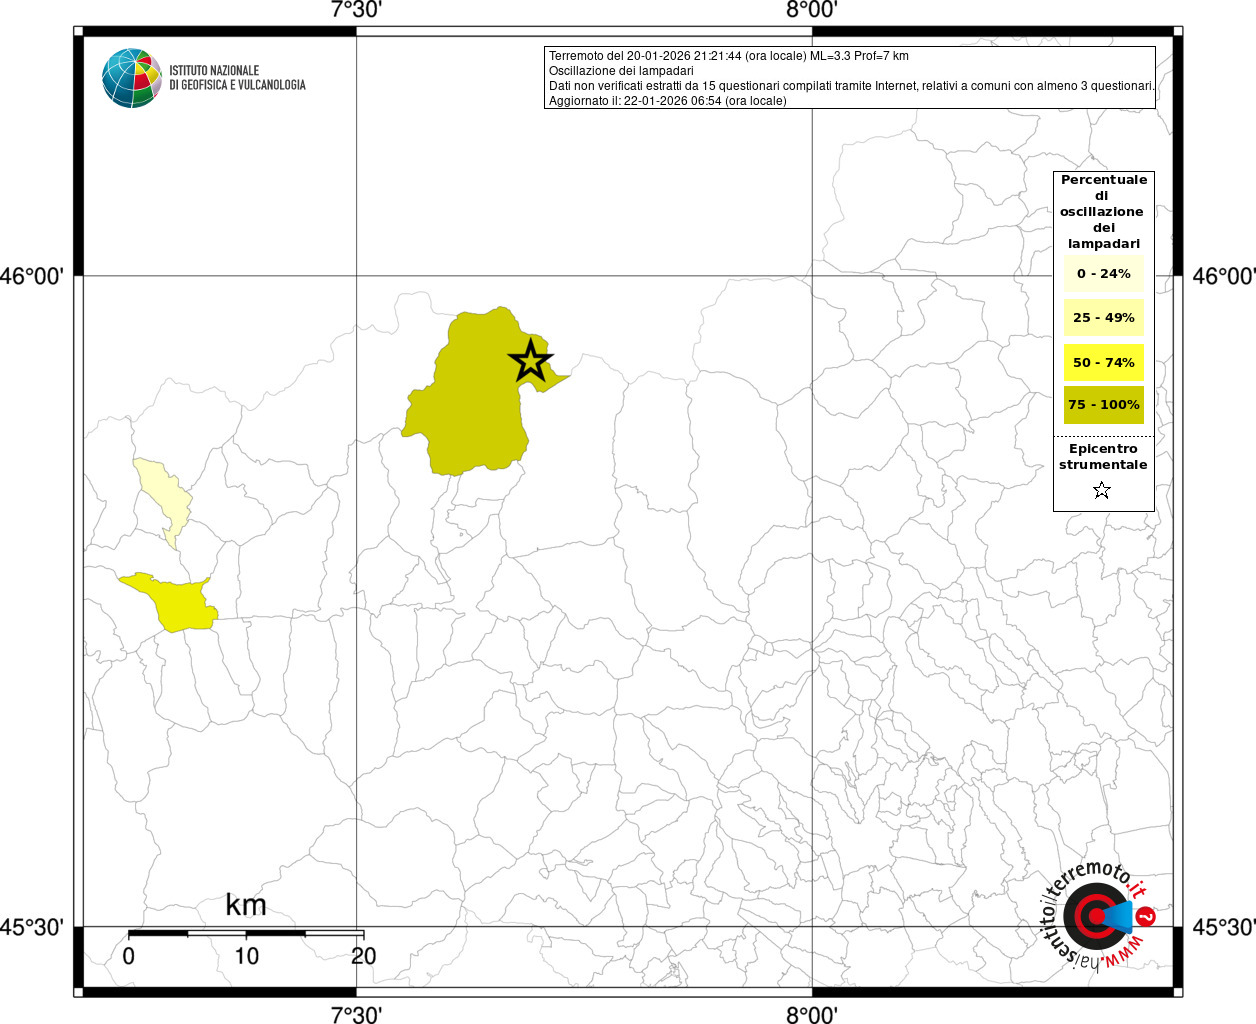Click the scale bar '0' label
Viewport: 1256px width, 1024px height.
pyautogui.click(x=129, y=956)
